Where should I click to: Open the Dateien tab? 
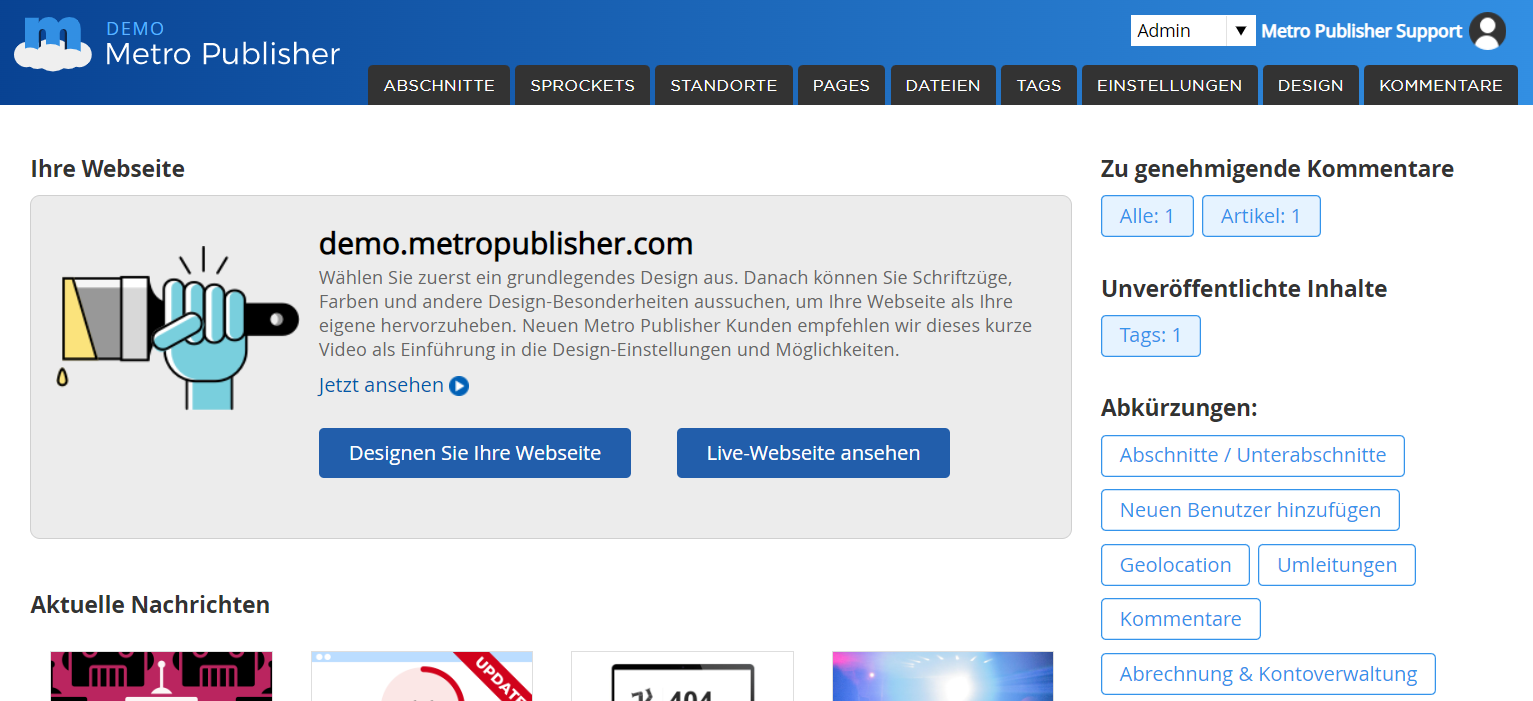[943, 85]
